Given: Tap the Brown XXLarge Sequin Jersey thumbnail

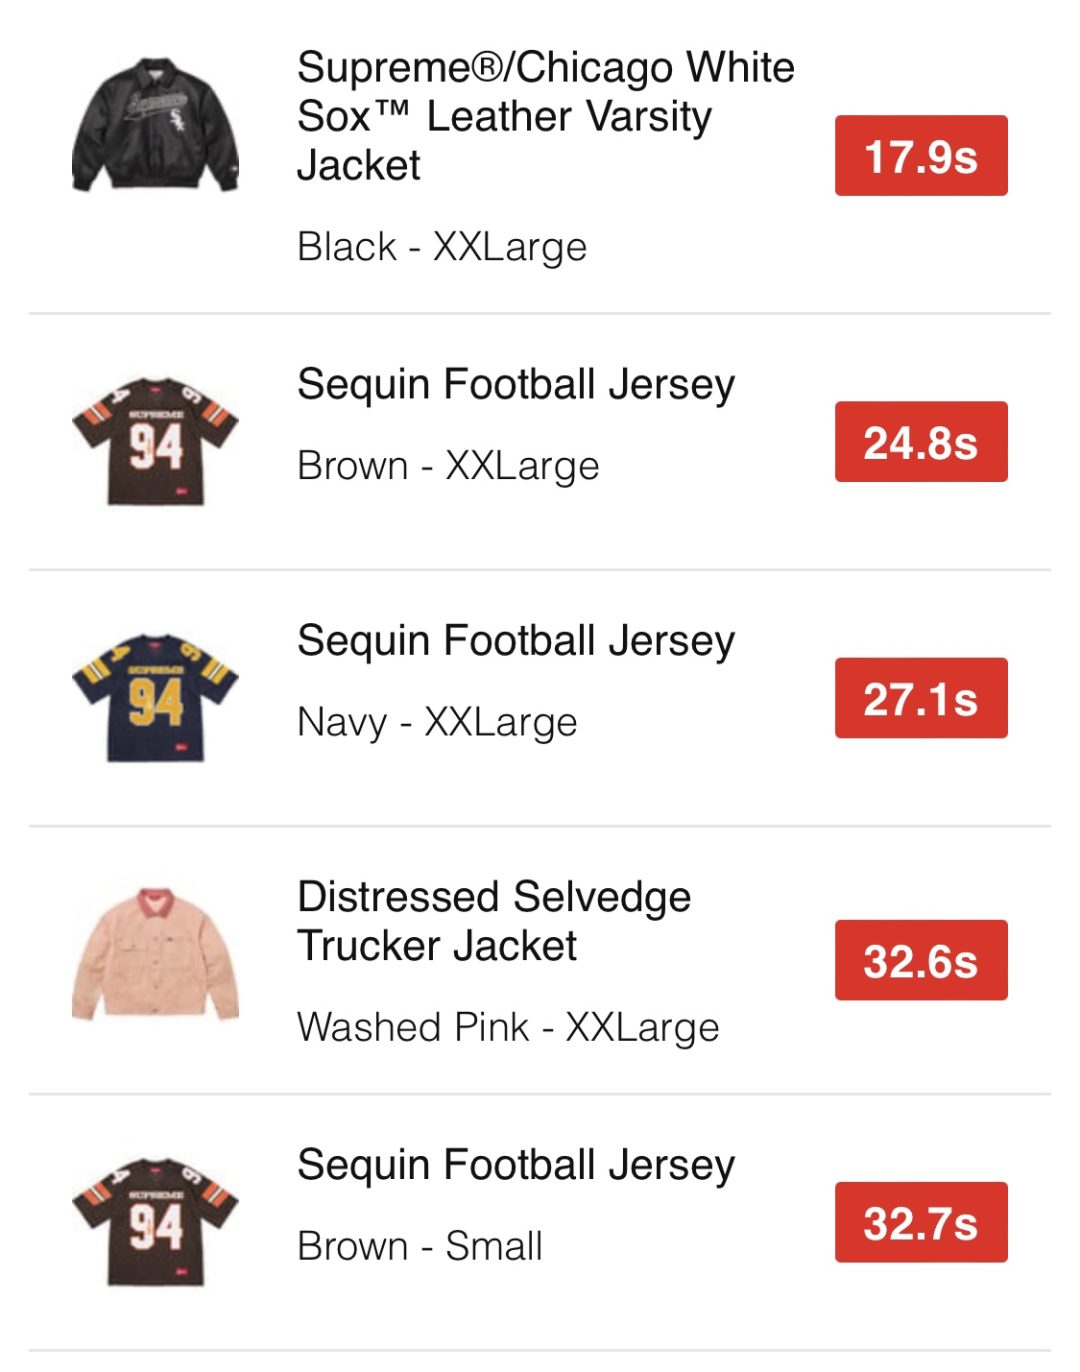Looking at the screenshot, I should tap(155, 441).
